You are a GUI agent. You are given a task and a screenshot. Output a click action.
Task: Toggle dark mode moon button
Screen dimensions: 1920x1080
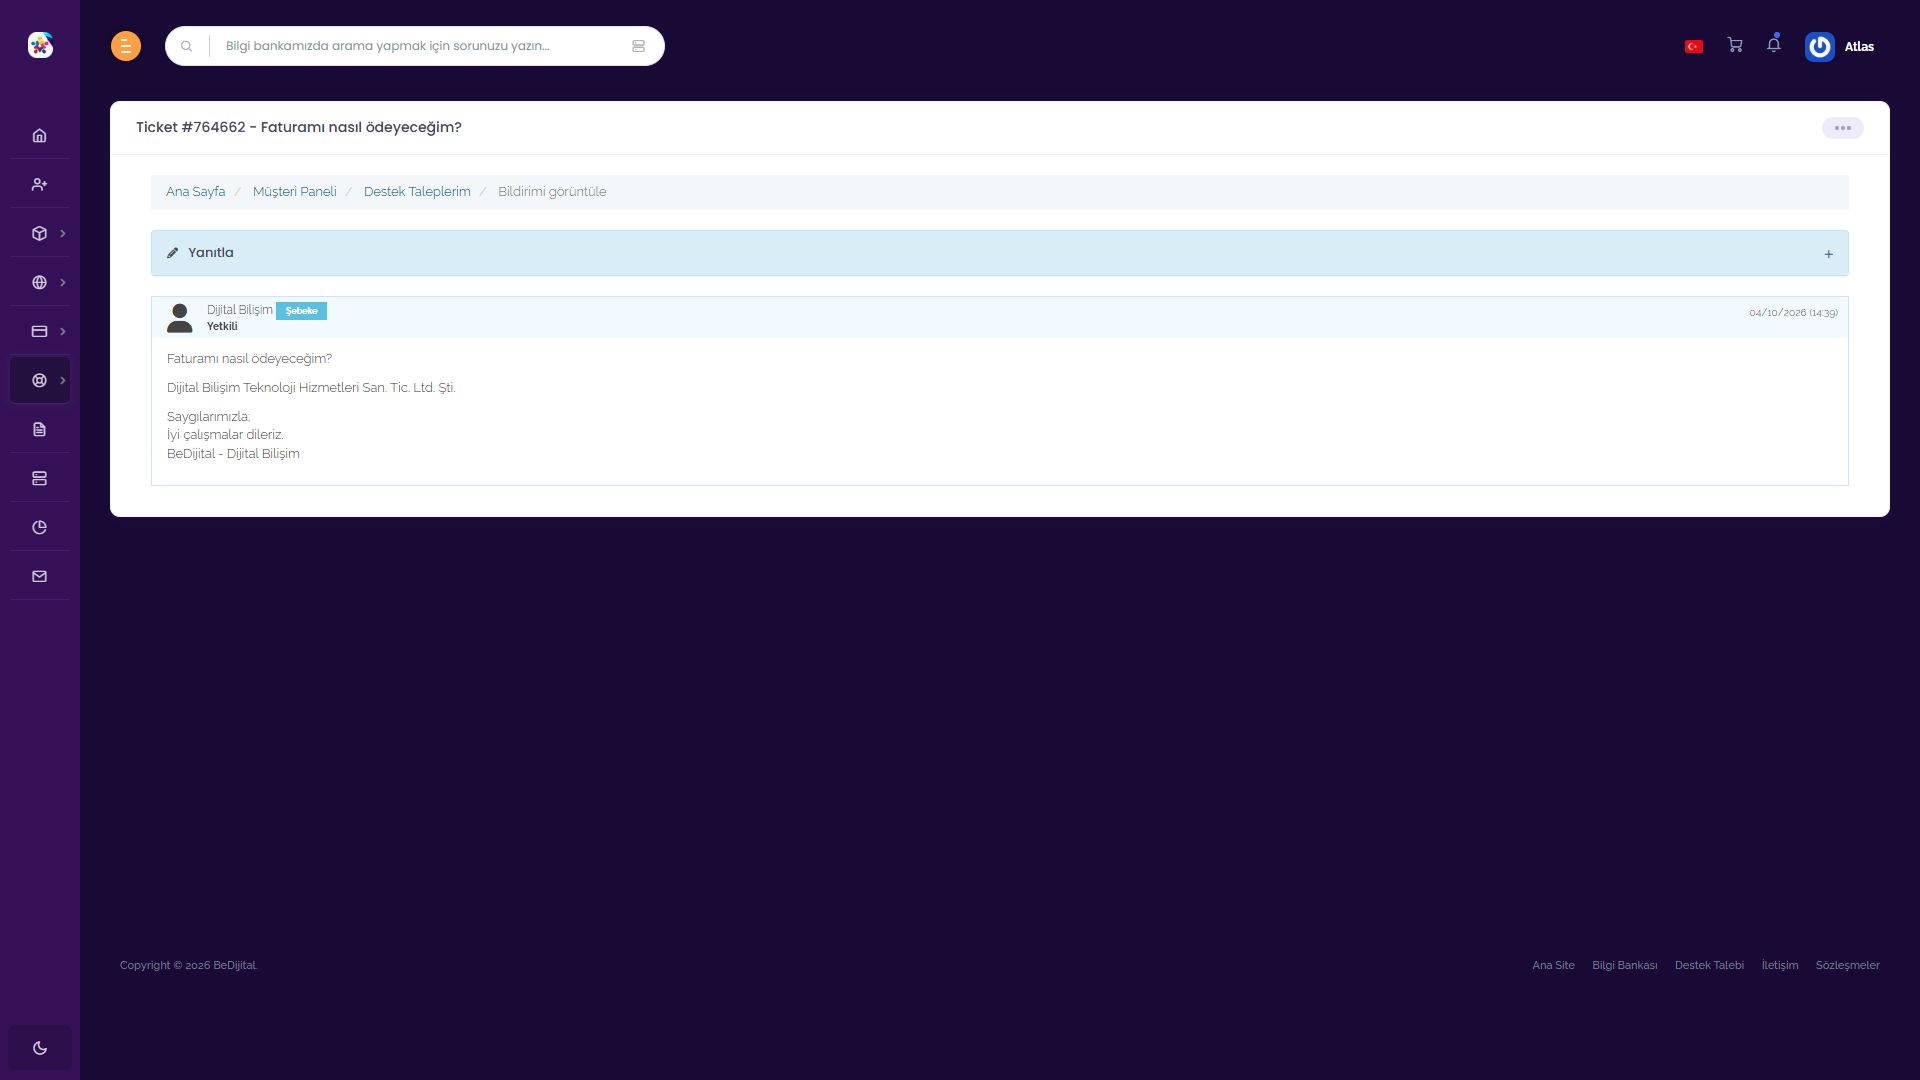coord(40,1048)
